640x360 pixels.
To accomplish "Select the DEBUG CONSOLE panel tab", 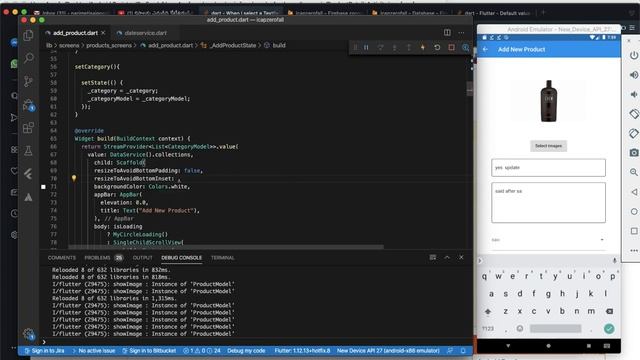I will [x=182, y=258].
